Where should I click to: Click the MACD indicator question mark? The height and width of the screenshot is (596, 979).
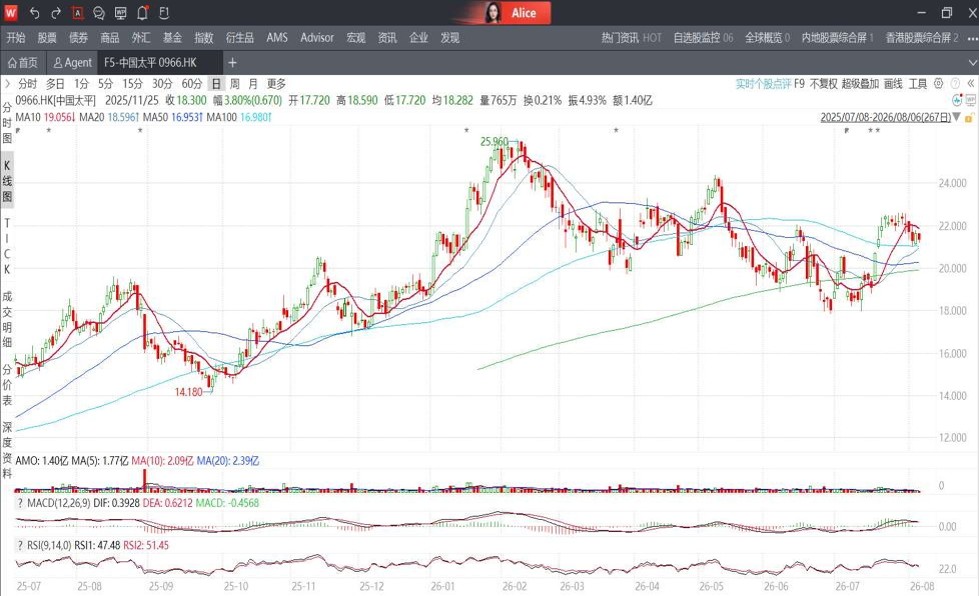tap(20, 503)
